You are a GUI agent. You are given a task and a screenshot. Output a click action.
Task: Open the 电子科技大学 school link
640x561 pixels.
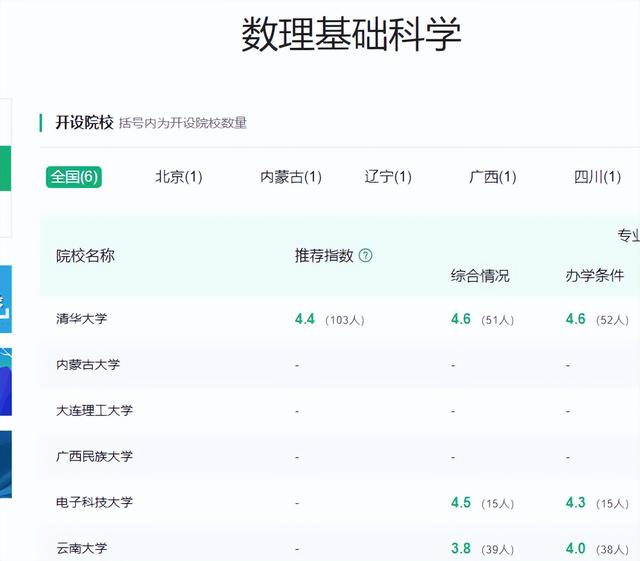click(x=94, y=502)
